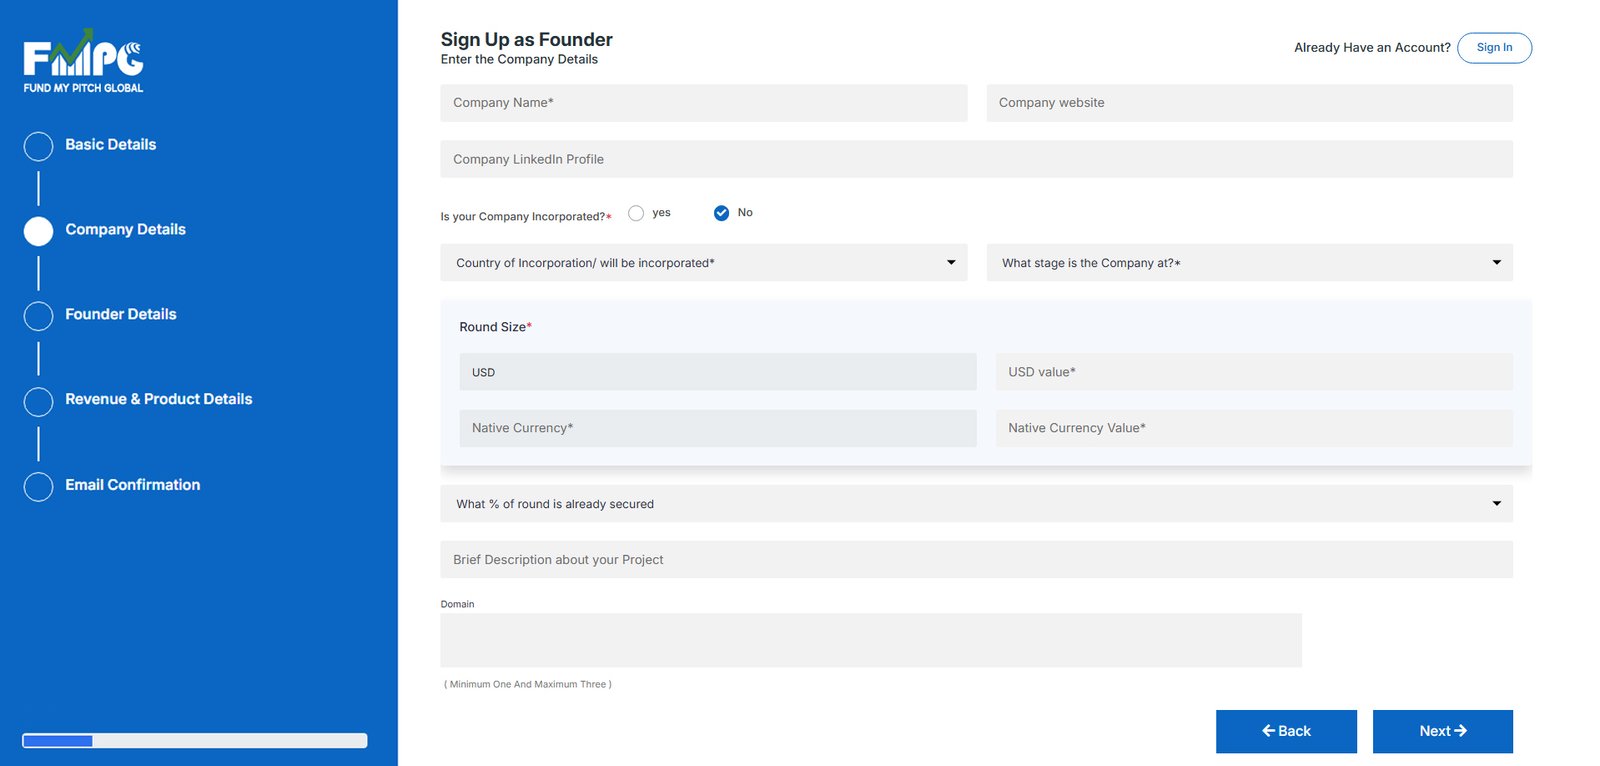Open the Country of Incorporation dropdown

[x=703, y=263]
